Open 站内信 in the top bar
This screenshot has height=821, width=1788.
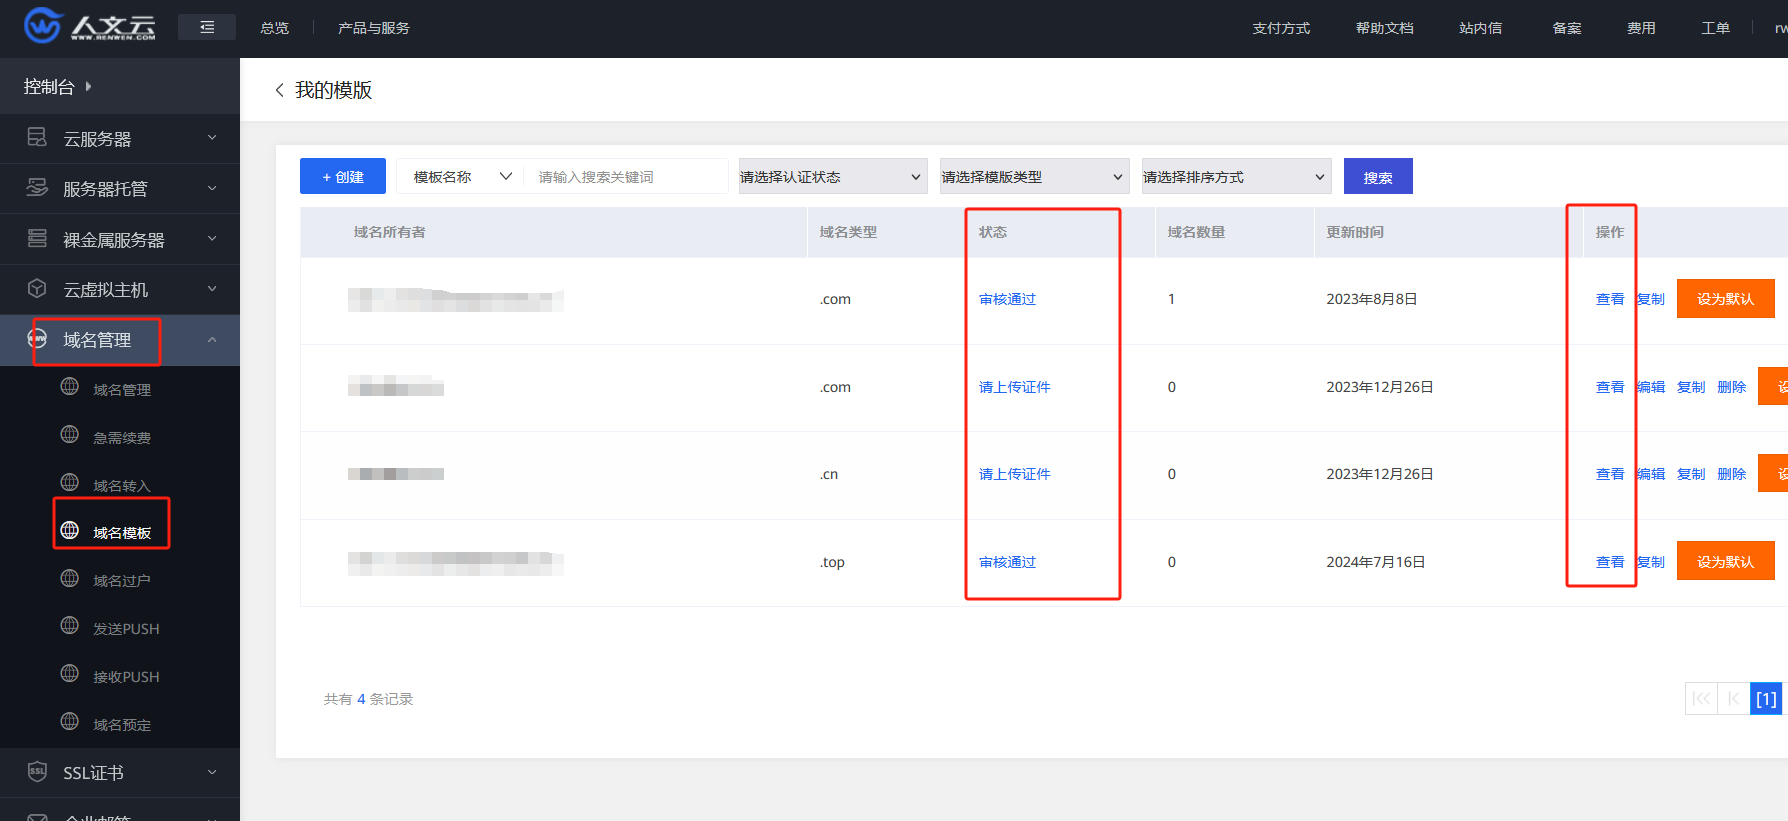[x=1480, y=28]
